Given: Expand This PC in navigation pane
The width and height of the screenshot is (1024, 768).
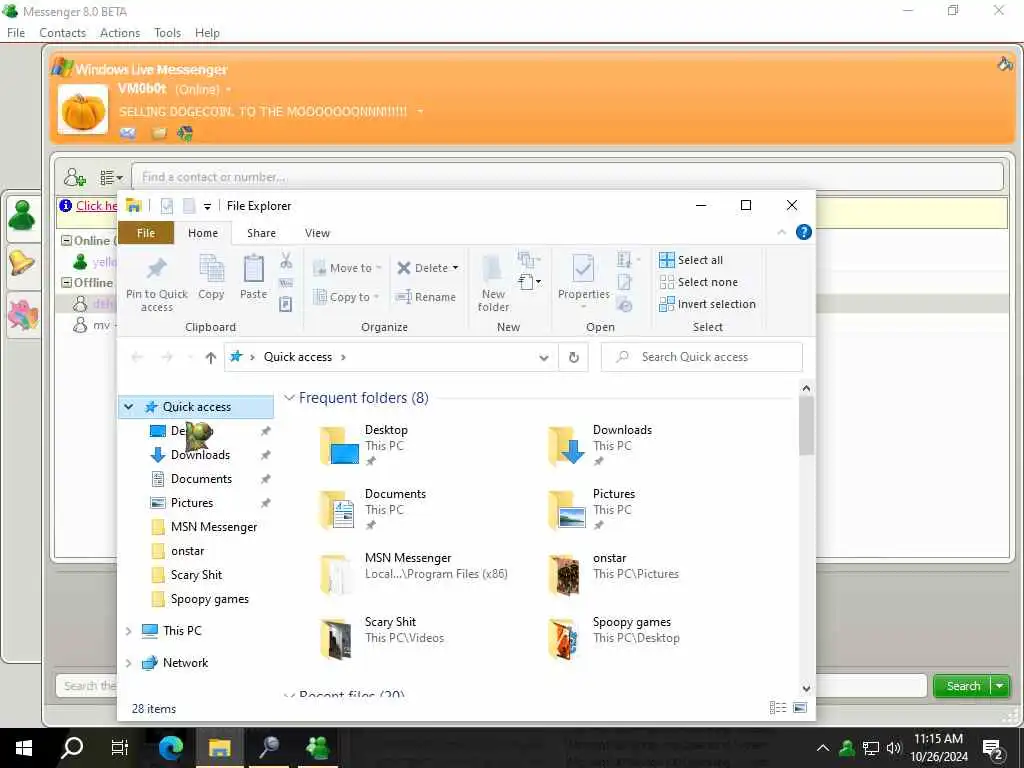Looking at the screenshot, I should 129,631.
